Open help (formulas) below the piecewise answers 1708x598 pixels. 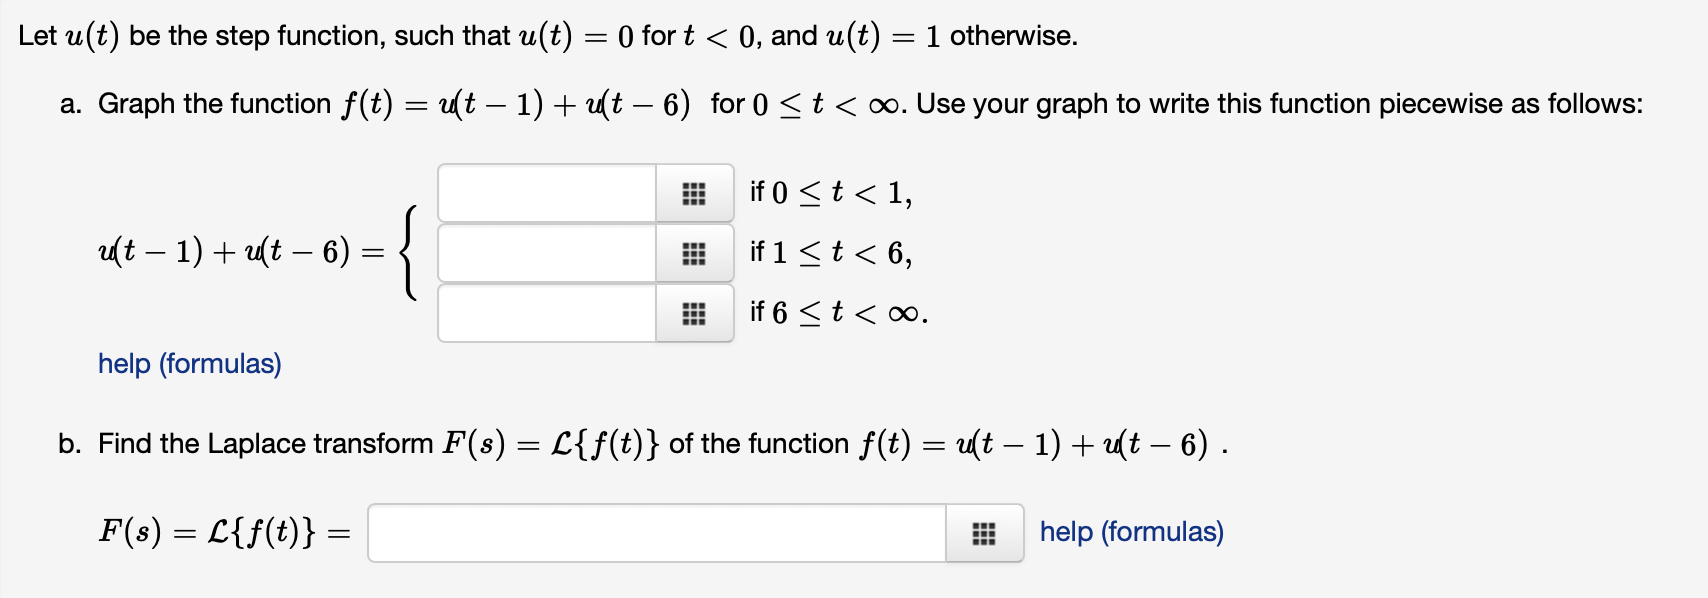click(190, 364)
